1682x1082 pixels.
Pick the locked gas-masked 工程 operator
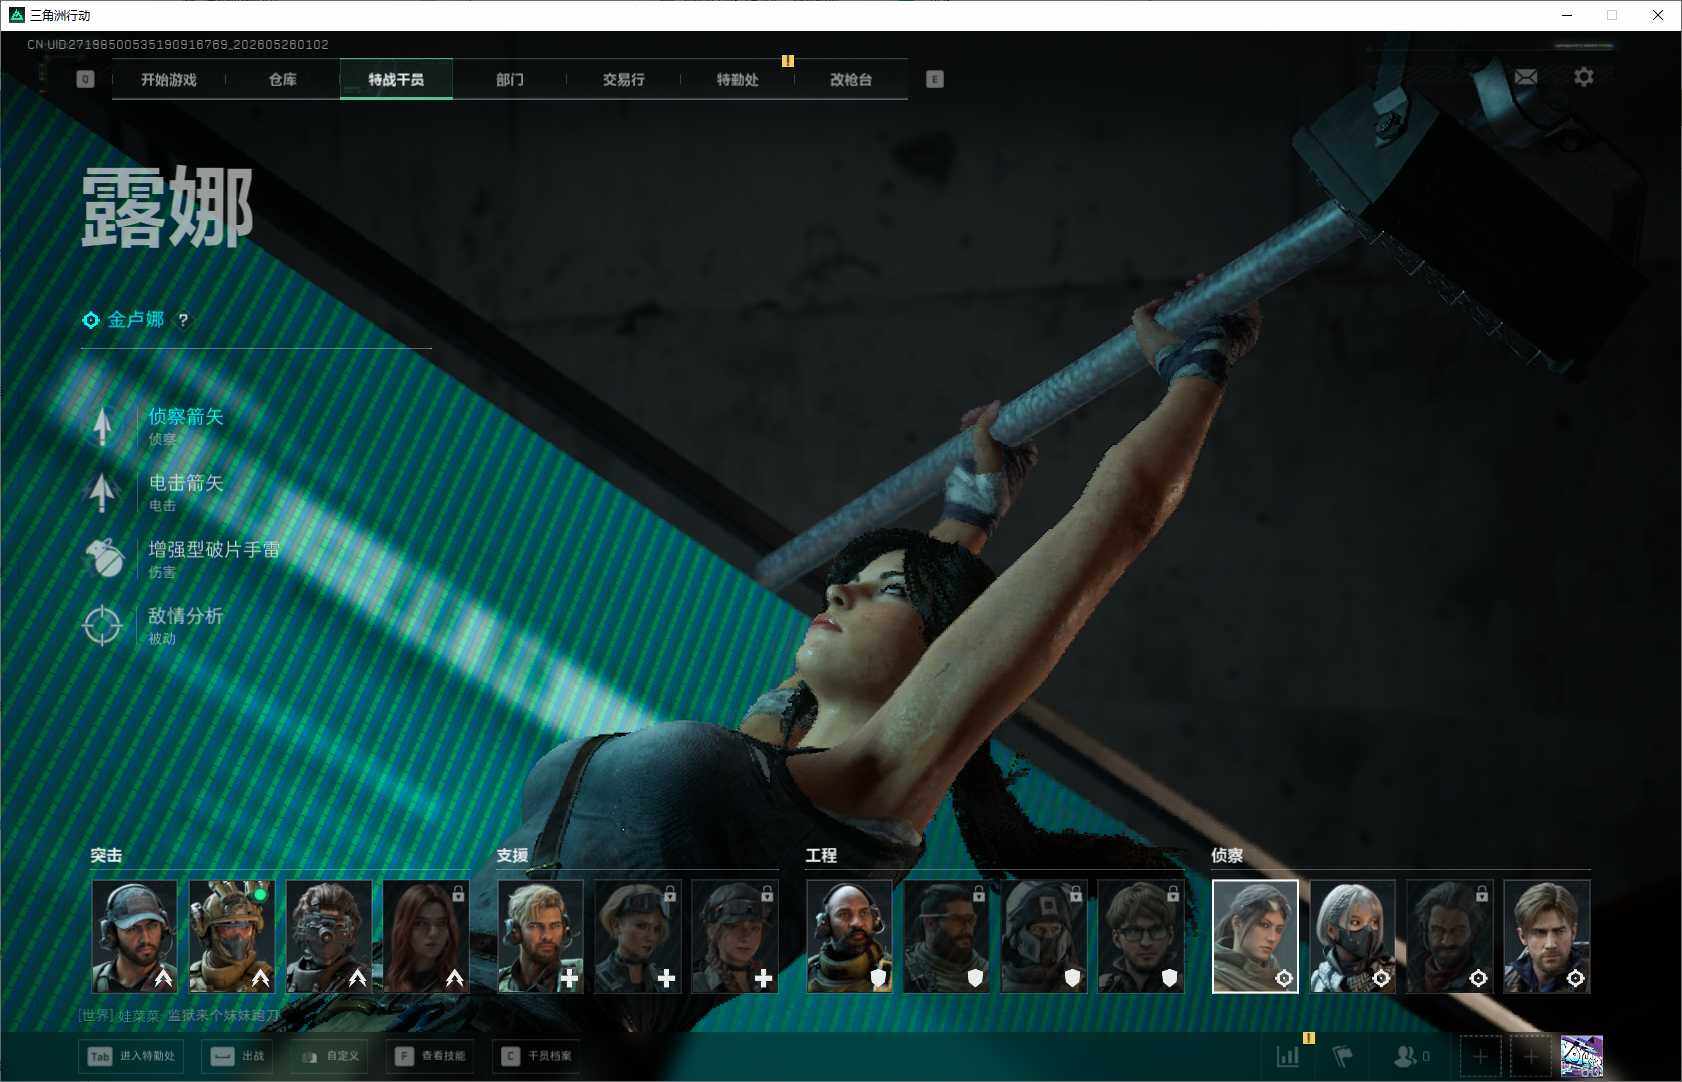click(x=1044, y=936)
